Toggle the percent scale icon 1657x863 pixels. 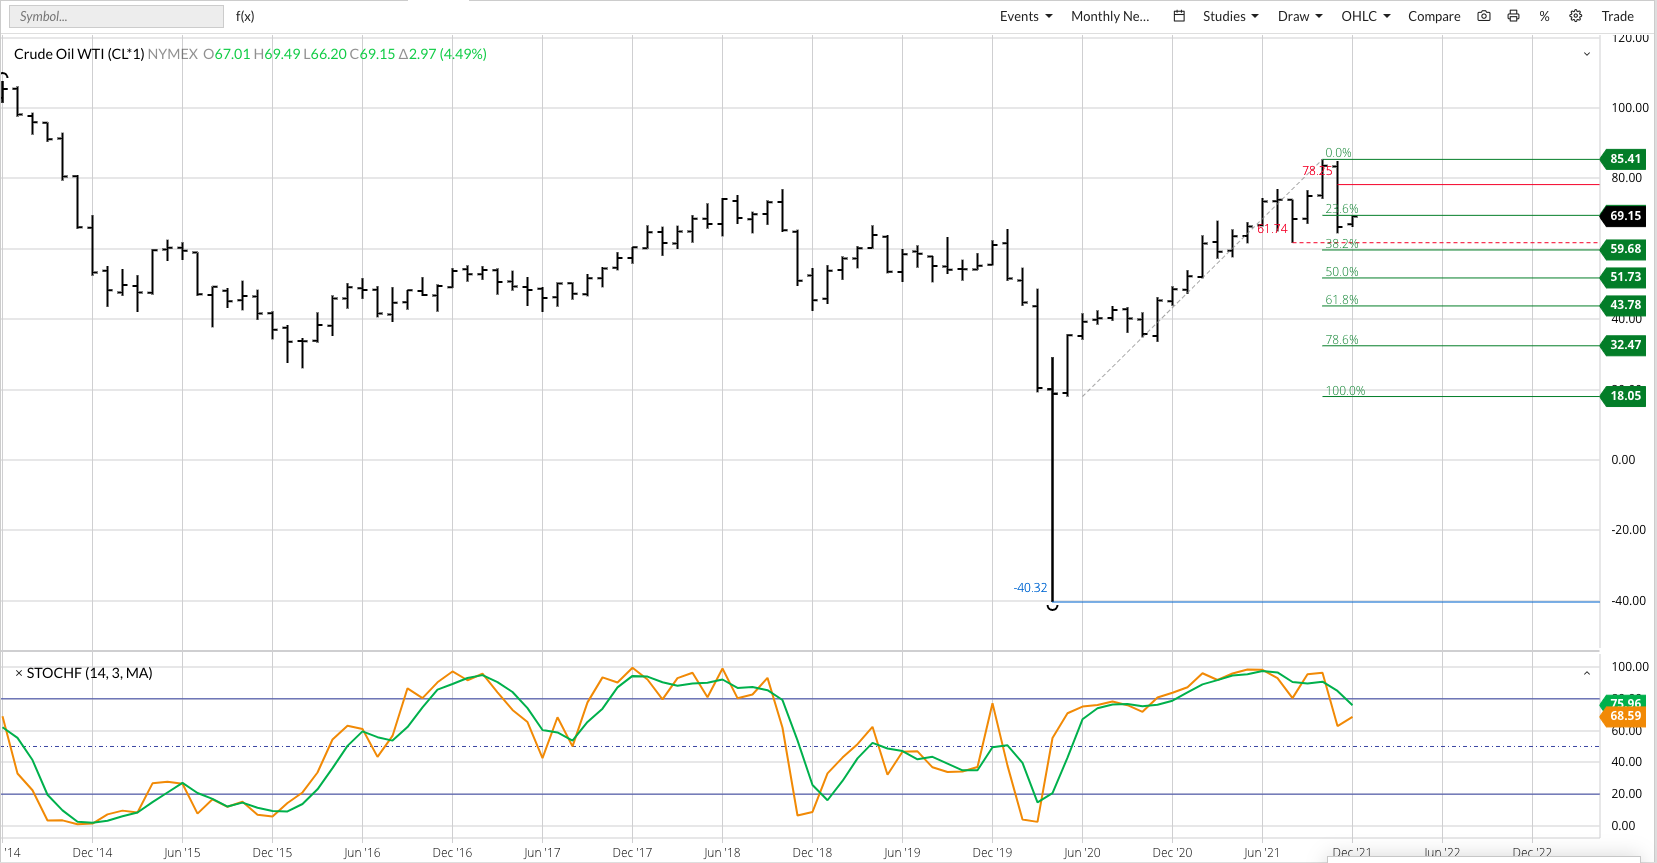(1544, 16)
